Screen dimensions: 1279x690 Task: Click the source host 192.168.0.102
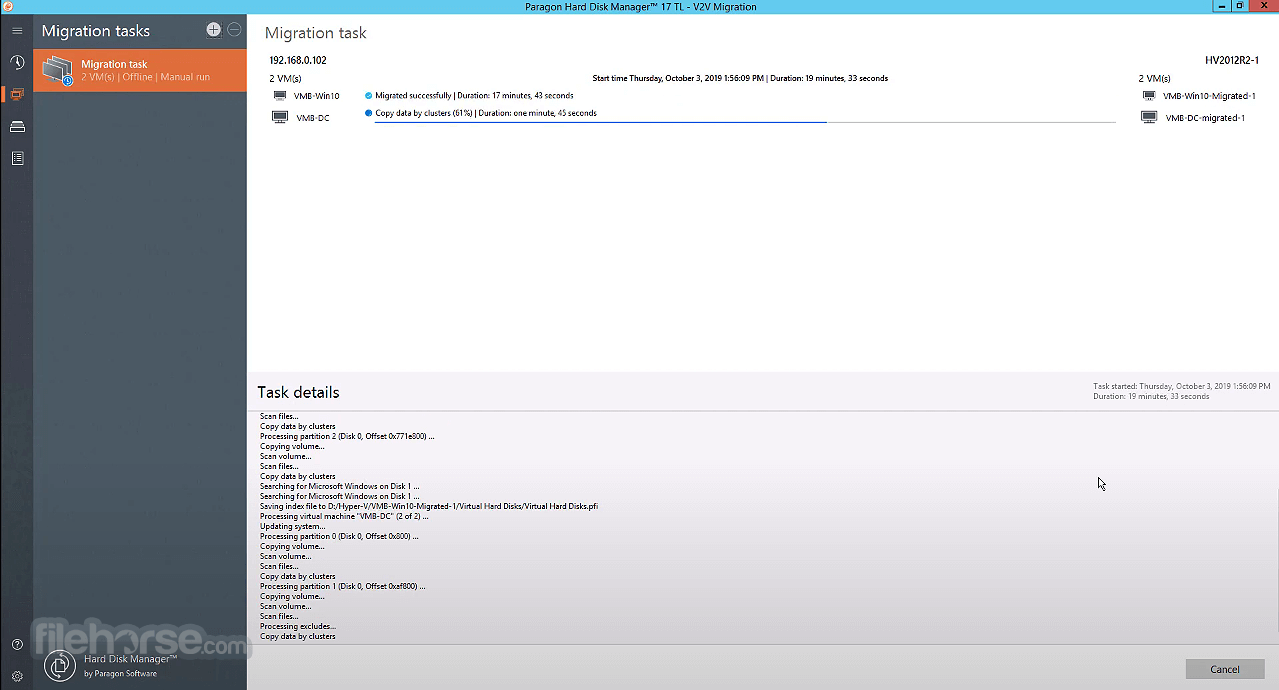click(298, 60)
